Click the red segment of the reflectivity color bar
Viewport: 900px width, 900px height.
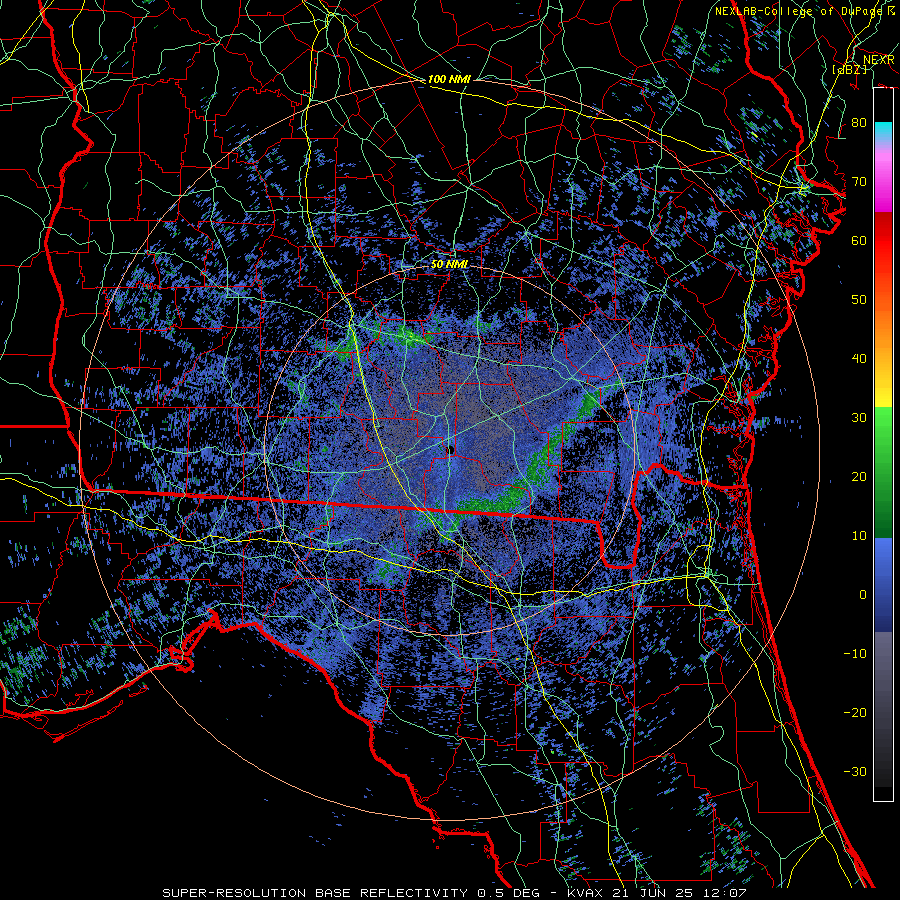[x=883, y=241]
